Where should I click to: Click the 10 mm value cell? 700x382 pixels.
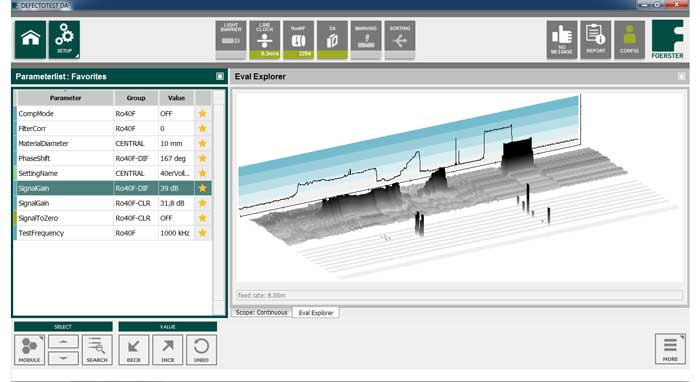[176, 143]
